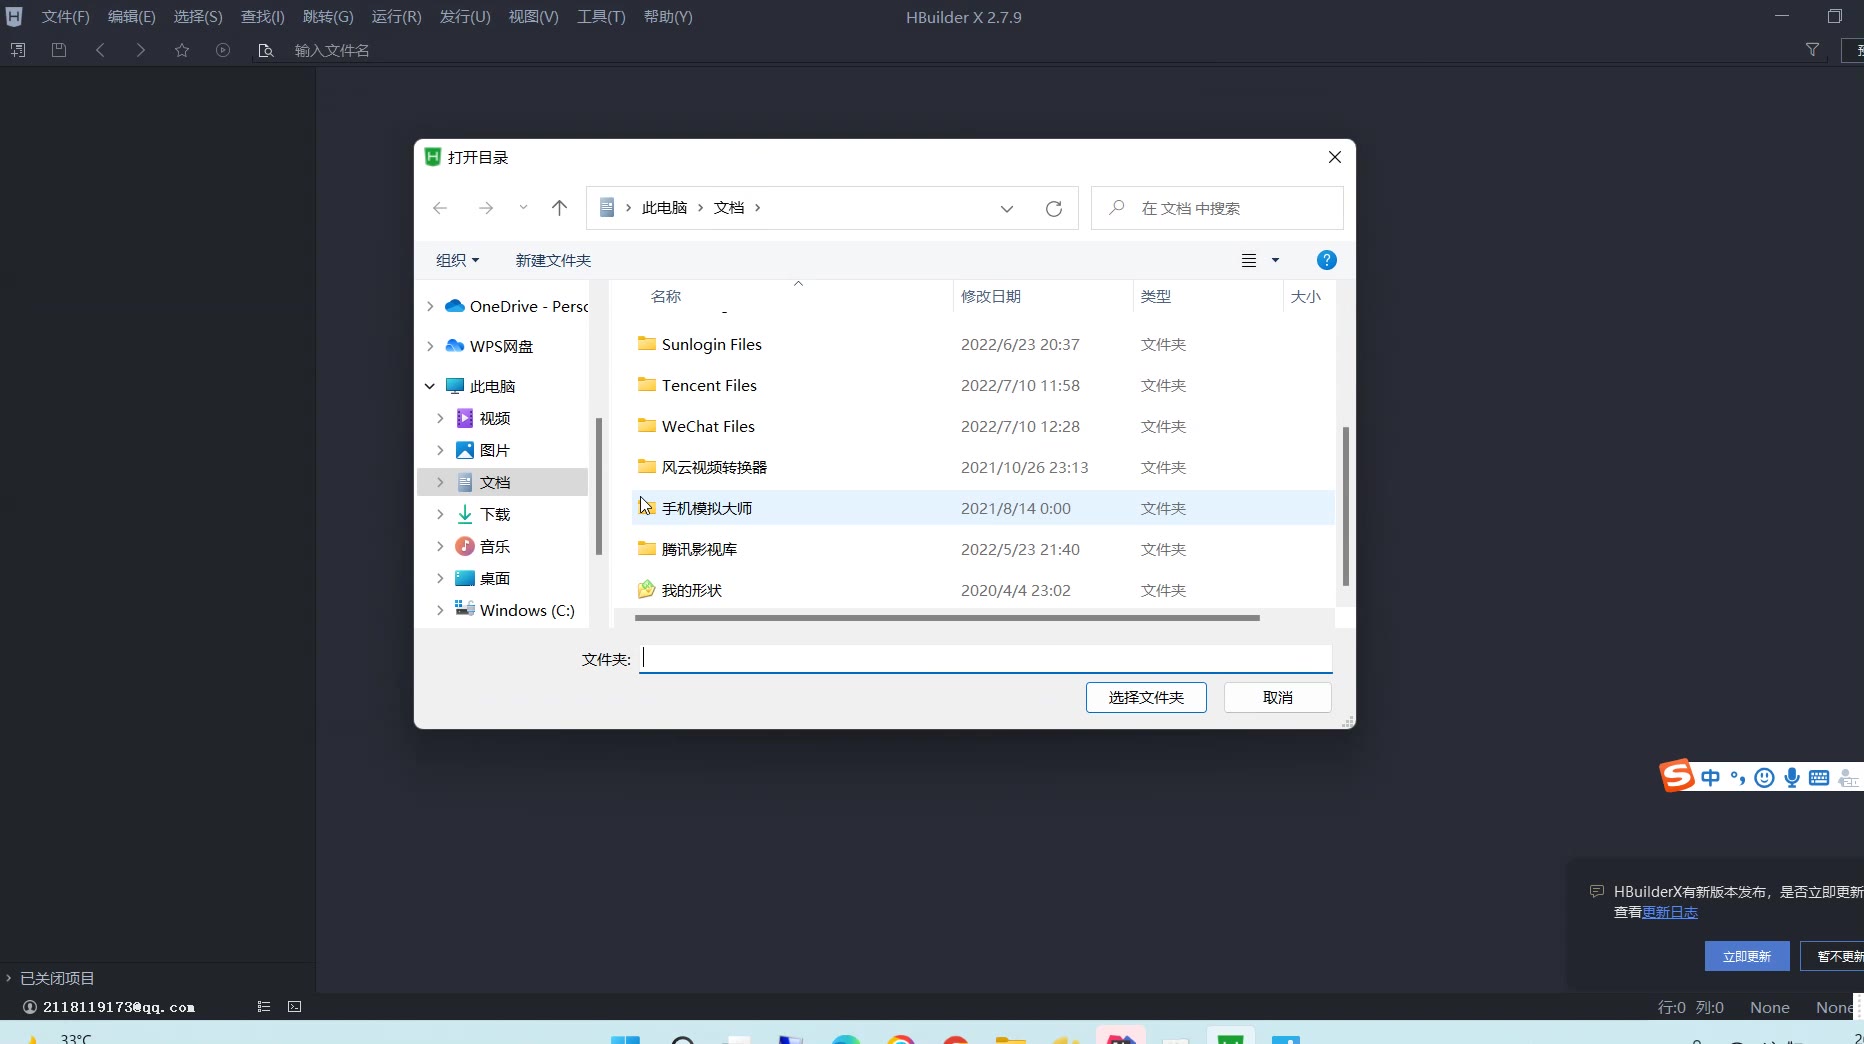Click the 暂不更新 button
The width and height of the screenshot is (1864, 1044).
pos(1834,956)
